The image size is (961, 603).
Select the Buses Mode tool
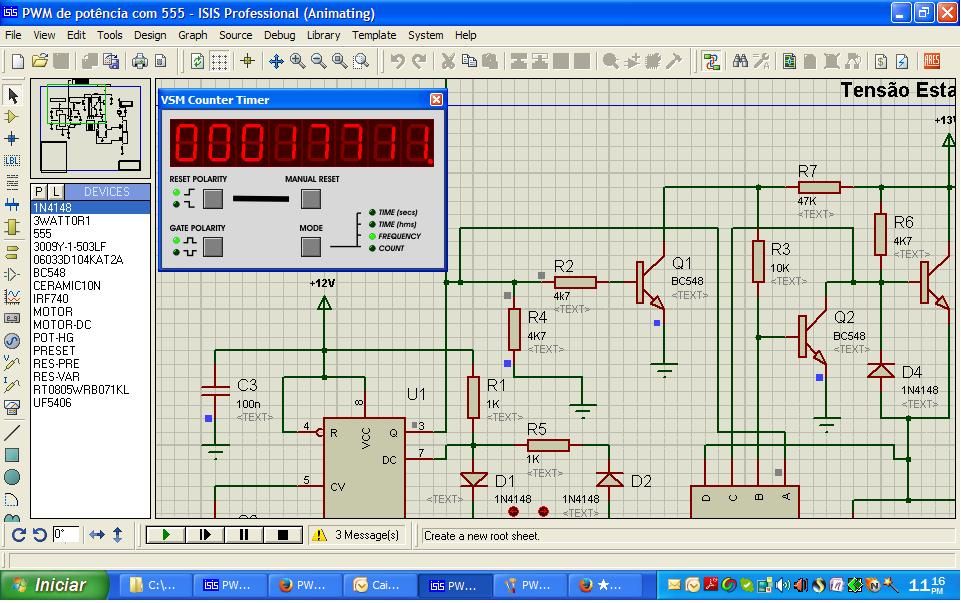coord(12,205)
